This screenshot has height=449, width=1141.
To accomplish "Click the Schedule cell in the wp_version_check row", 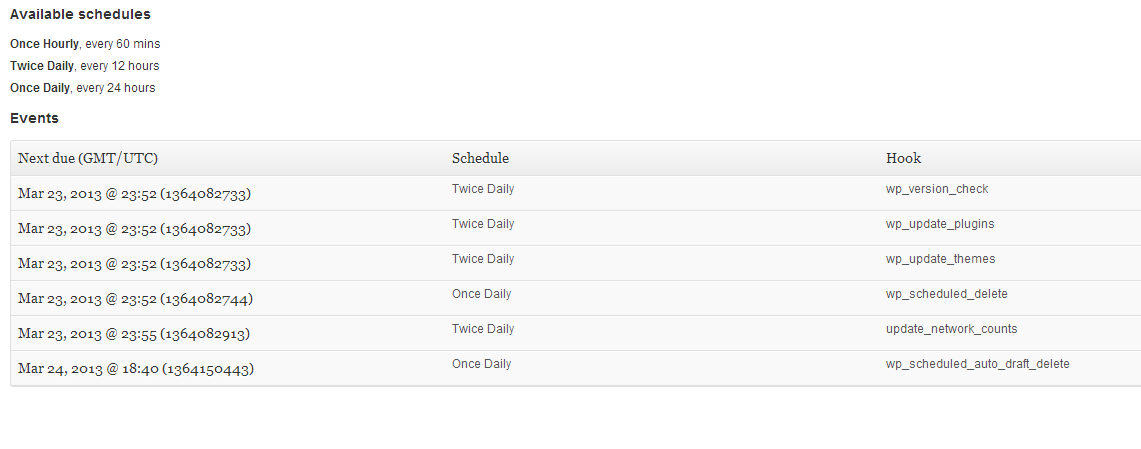I will point(483,189).
